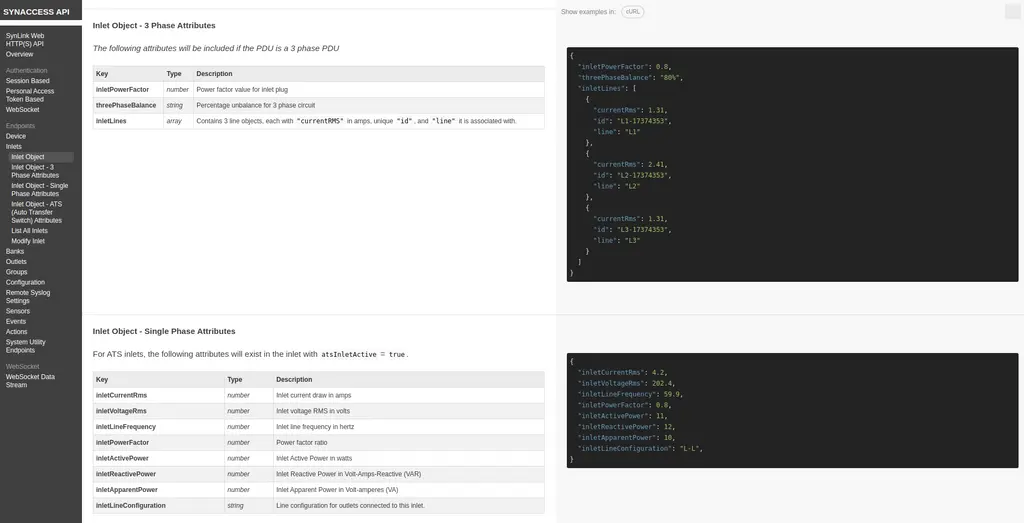Click 'Percentage unbalance for 3 phase circuit' description
Image resolution: width=1024 pixels, height=523 pixels.
pos(255,105)
